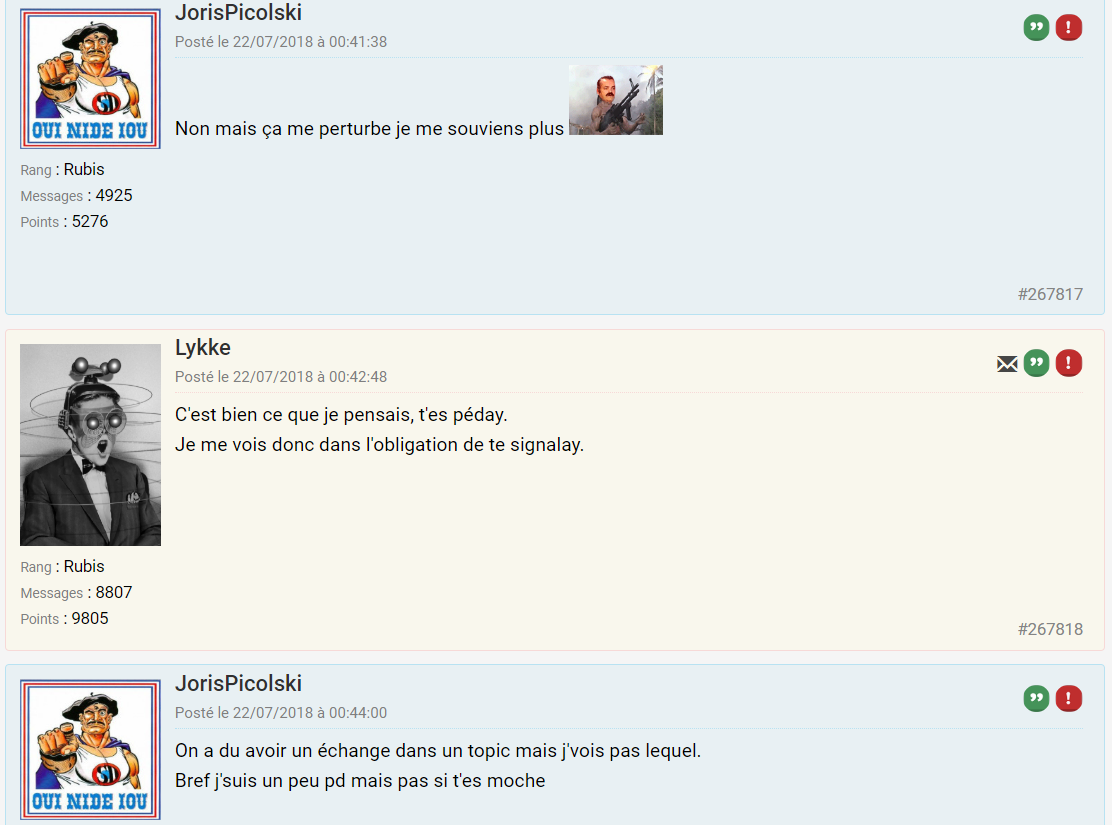Quote JorisPicolski's 00:41:38 post
1112x825 pixels.
point(1036,28)
